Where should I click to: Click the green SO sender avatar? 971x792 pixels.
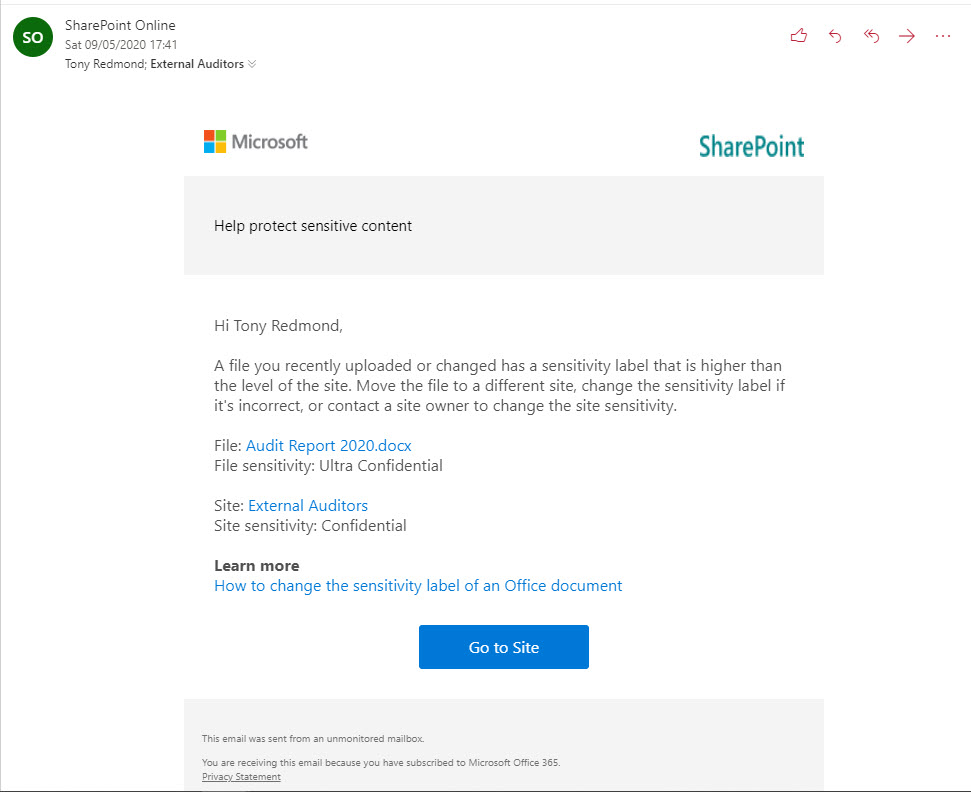(x=33, y=37)
